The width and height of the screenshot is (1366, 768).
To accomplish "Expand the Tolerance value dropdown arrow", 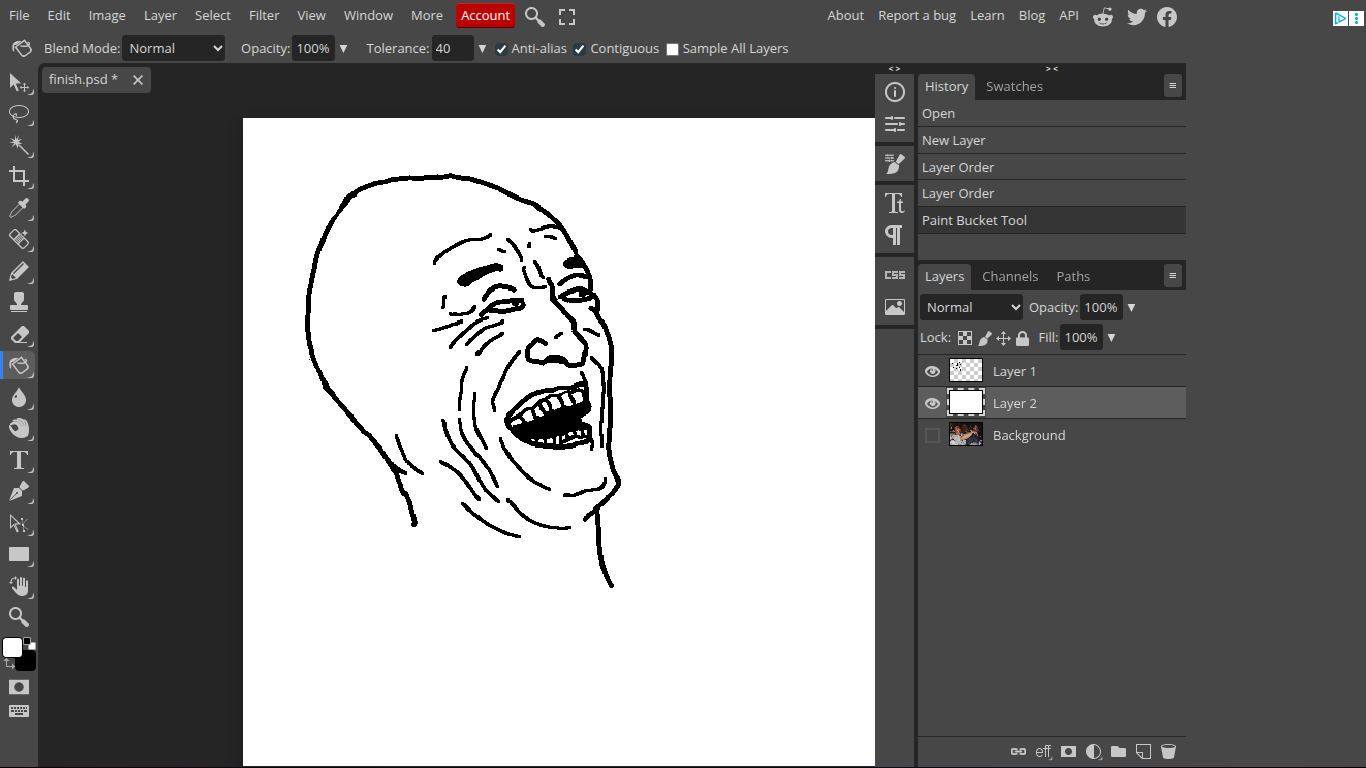I will pyautogui.click(x=482, y=49).
